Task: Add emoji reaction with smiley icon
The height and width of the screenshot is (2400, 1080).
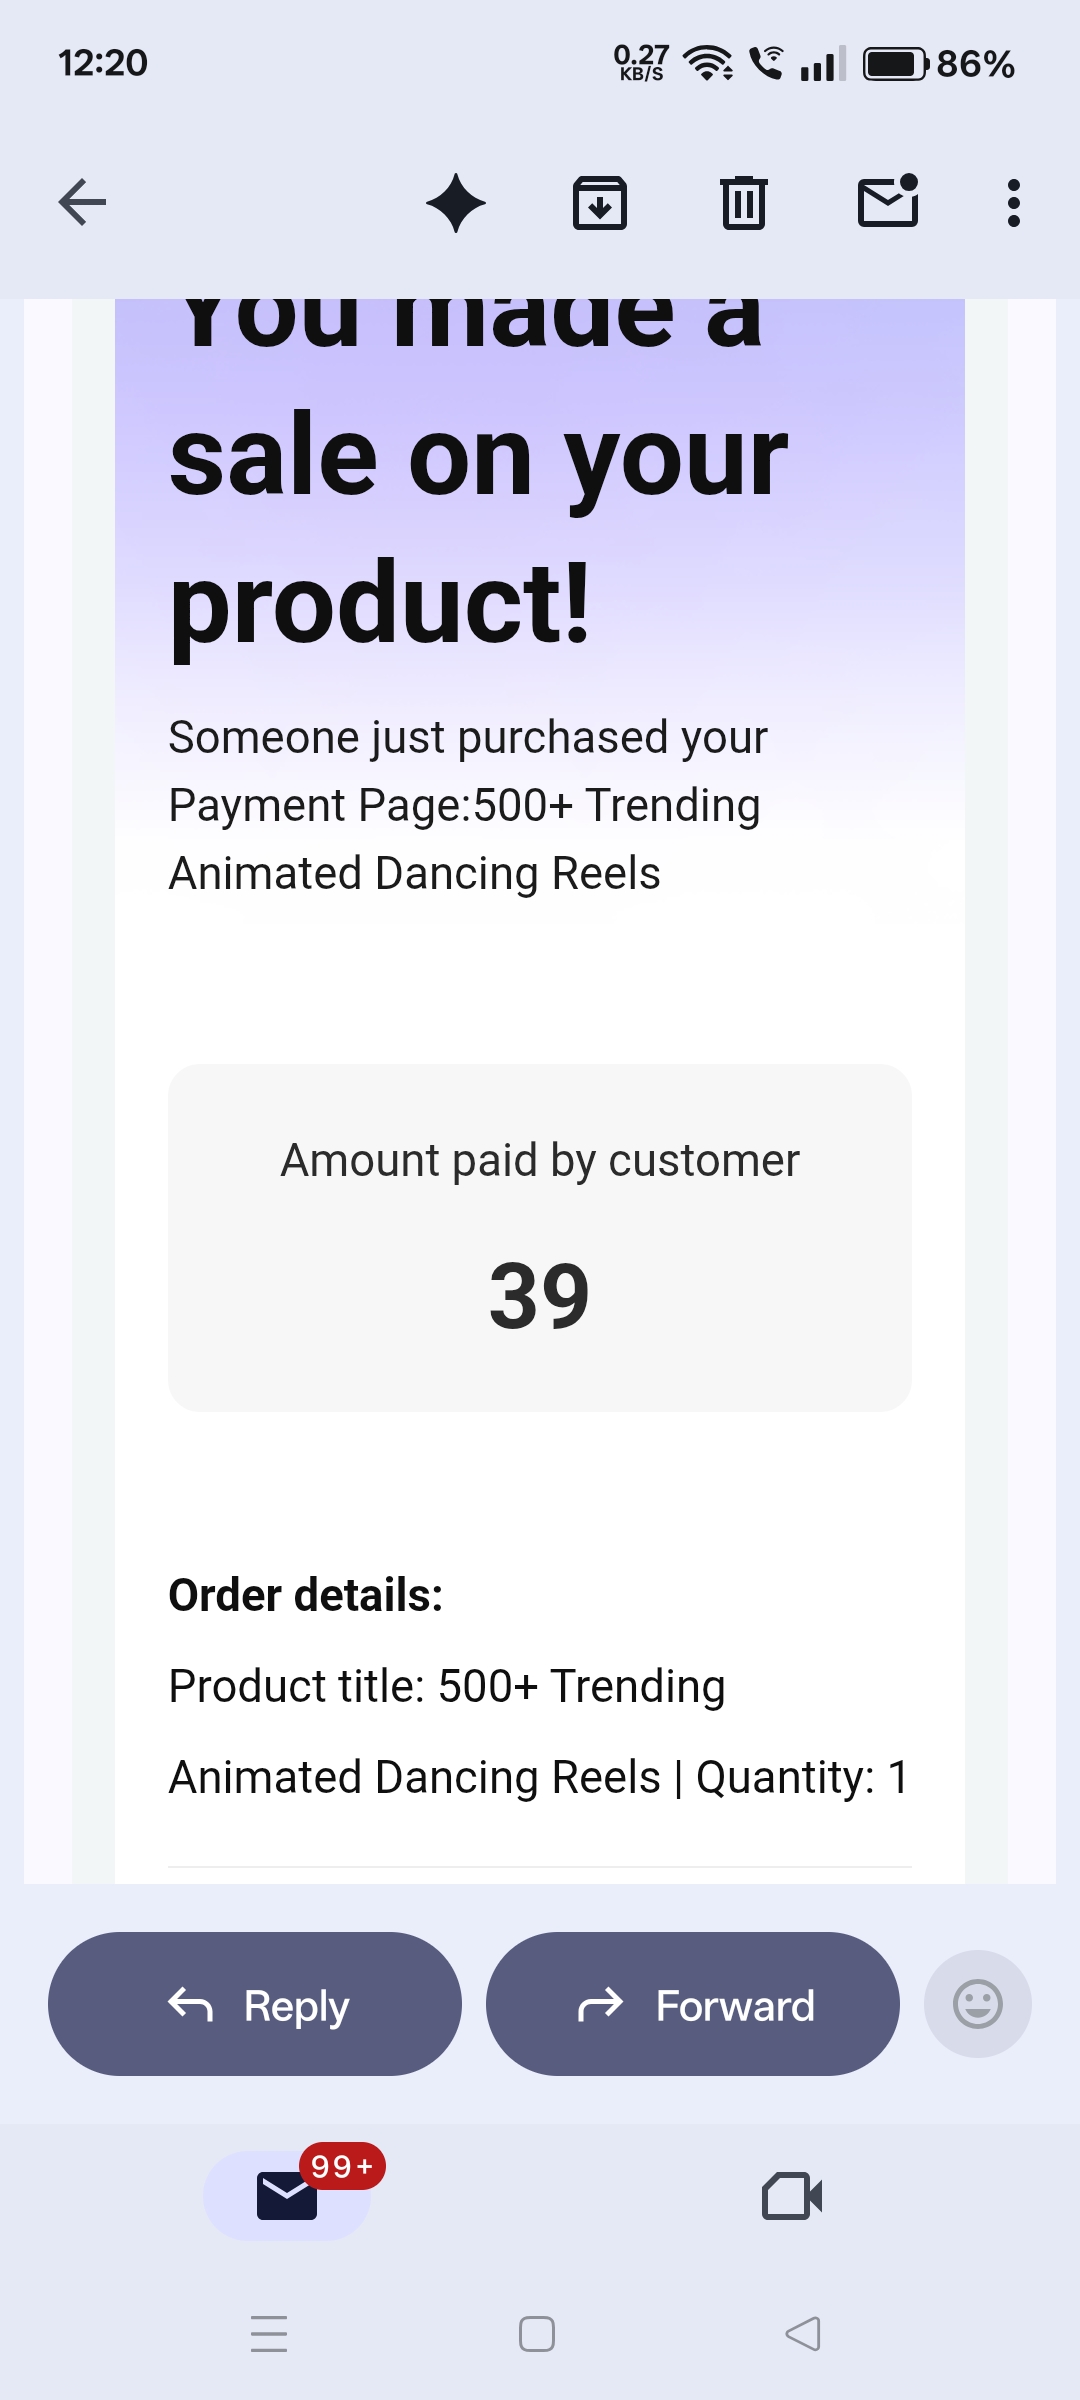Action: tap(977, 2004)
